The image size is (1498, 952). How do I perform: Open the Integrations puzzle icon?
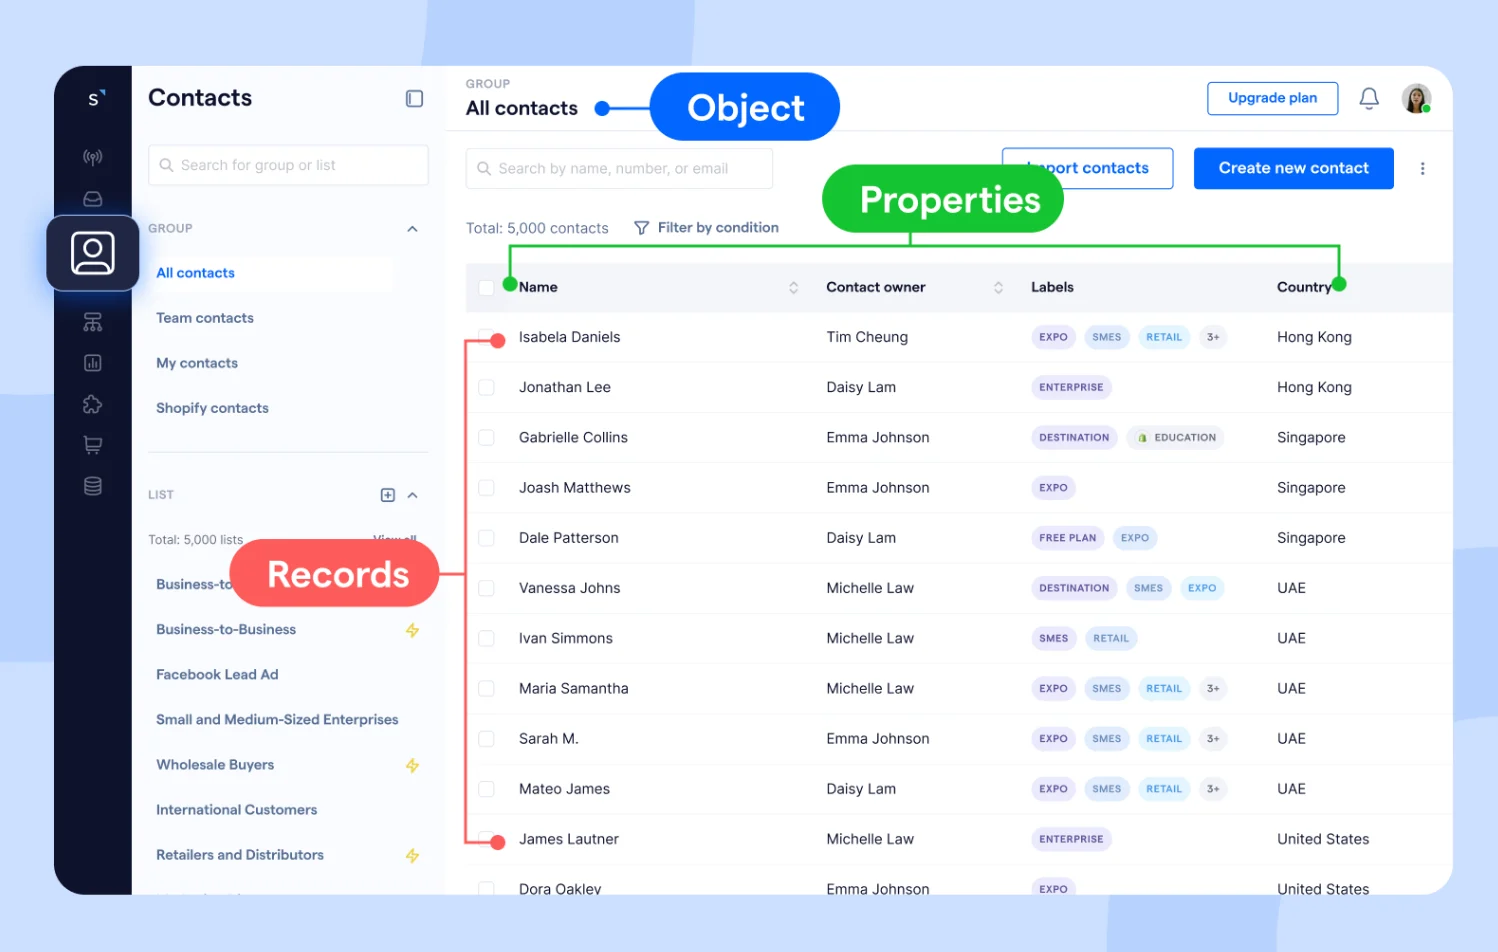(92, 404)
